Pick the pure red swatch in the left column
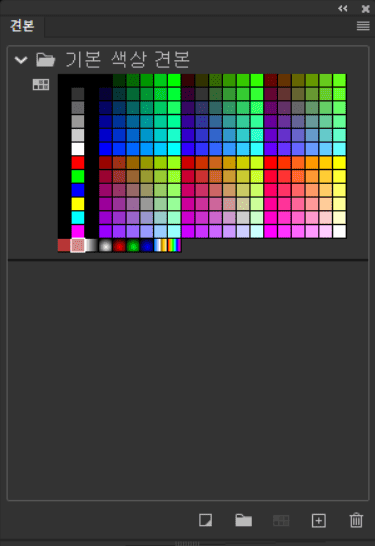 point(78,163)
